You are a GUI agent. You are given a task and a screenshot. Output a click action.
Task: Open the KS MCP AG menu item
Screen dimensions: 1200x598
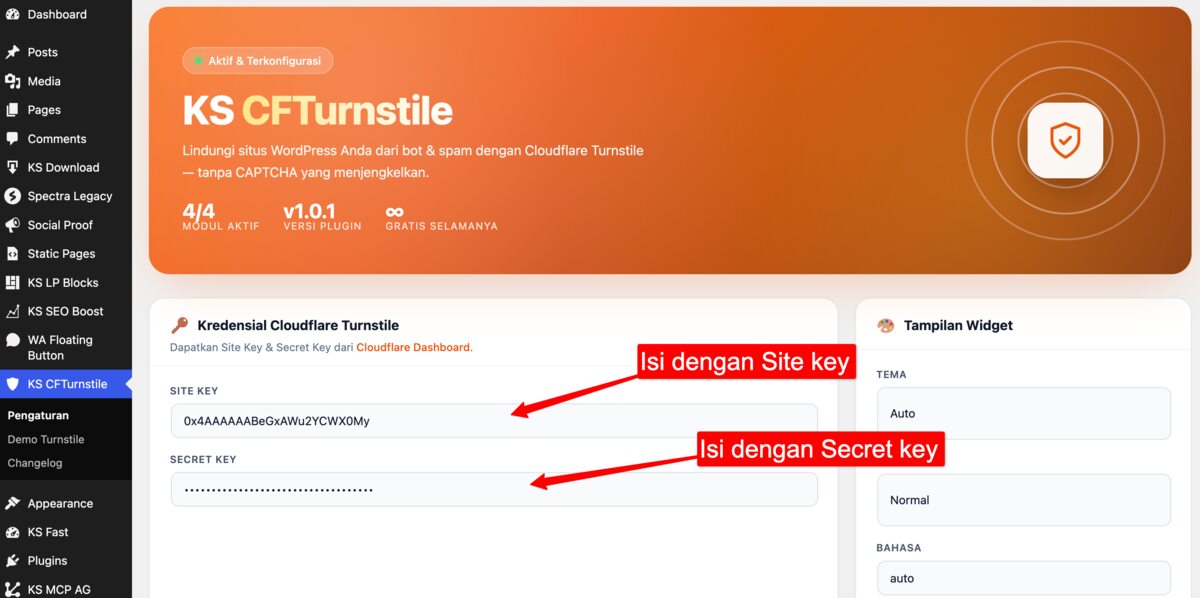point(66,589)
